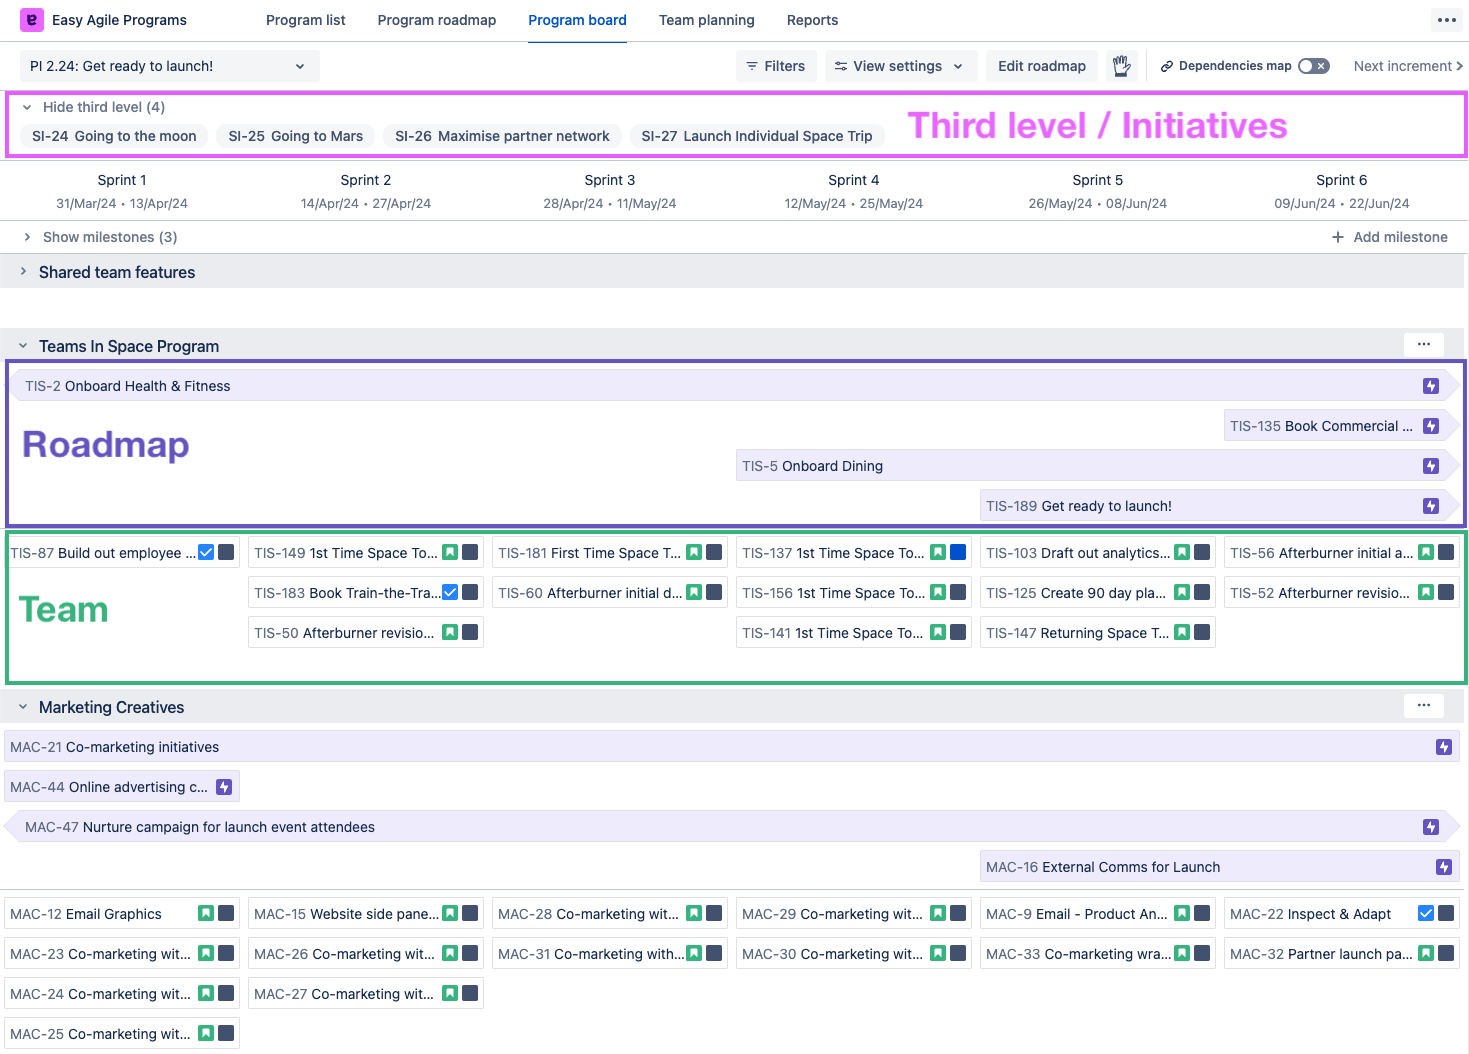Click the green story icon on TIS-103 Draft out analytics
Image resolution: width=1469 pixels, height=1054 pixels.
1182,552
